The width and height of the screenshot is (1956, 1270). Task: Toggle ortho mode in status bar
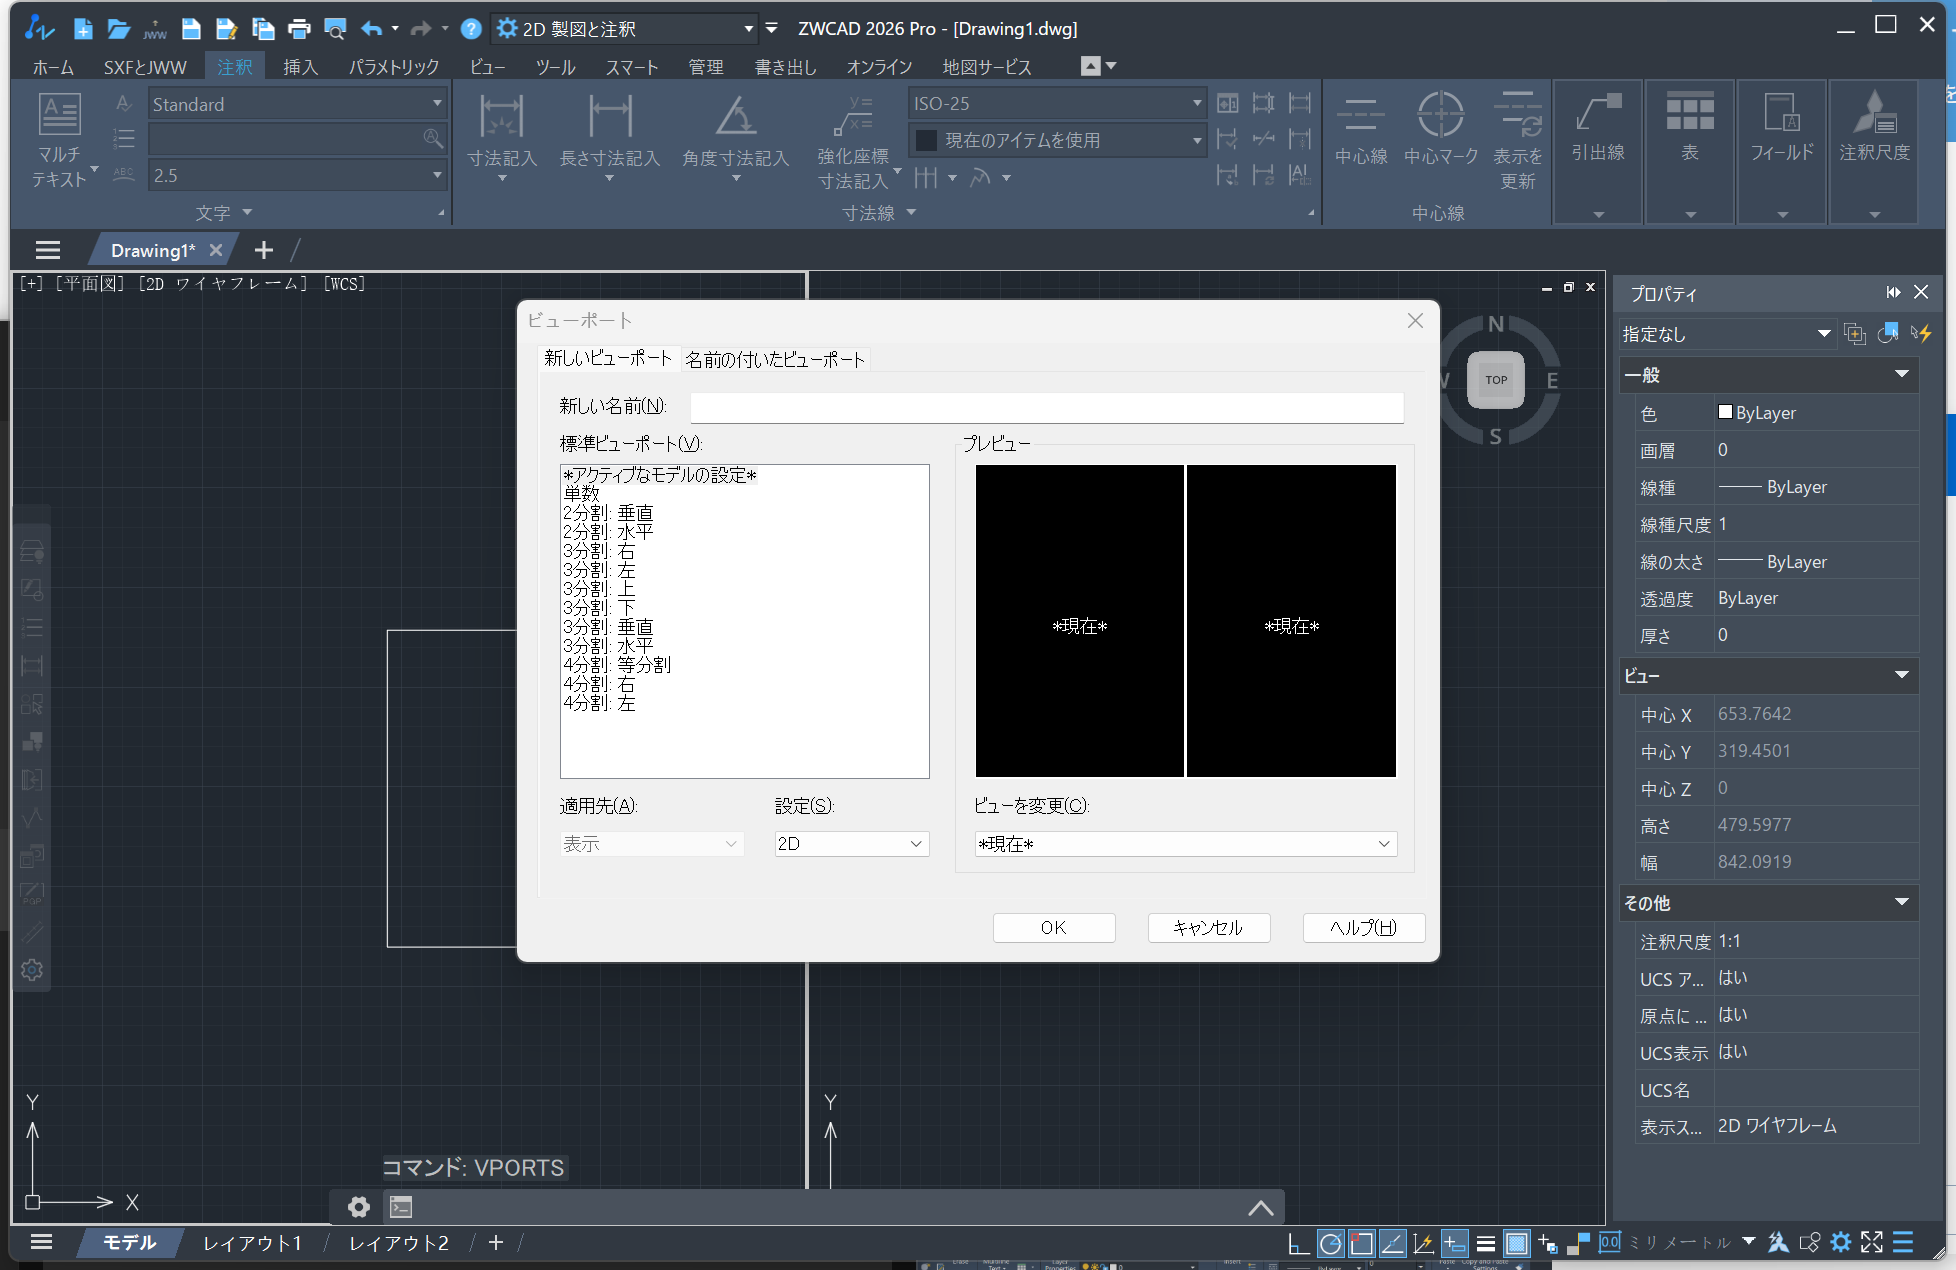pyautogui.click(x=1298, y=1243)
